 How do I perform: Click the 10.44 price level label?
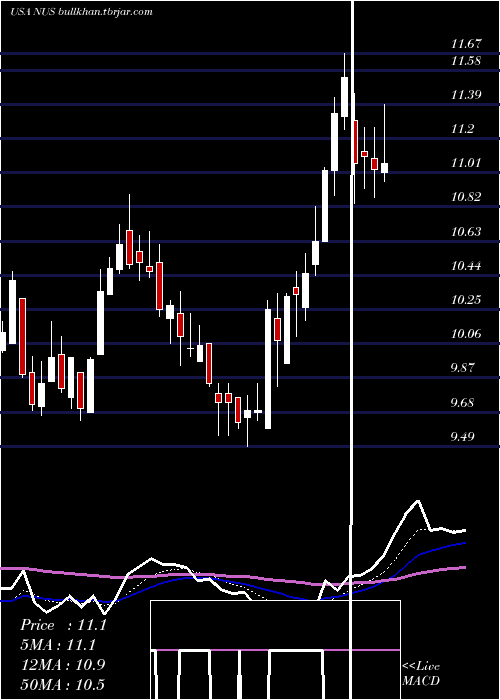pyautogui.click(x=466, y=266)
